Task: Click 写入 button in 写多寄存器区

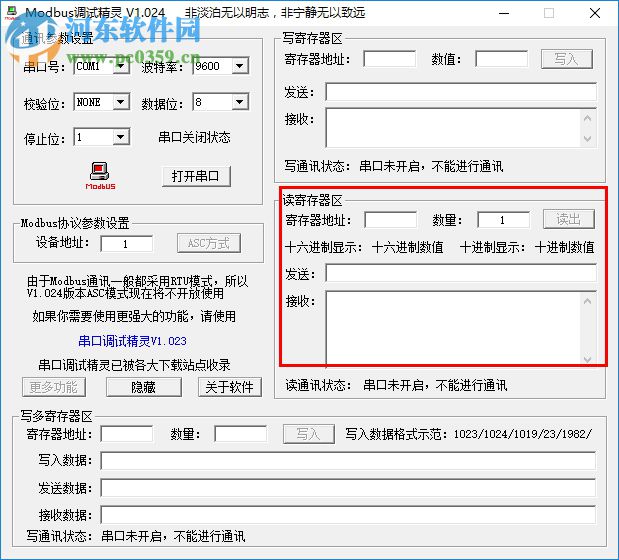Action: (x=309, y=434)
